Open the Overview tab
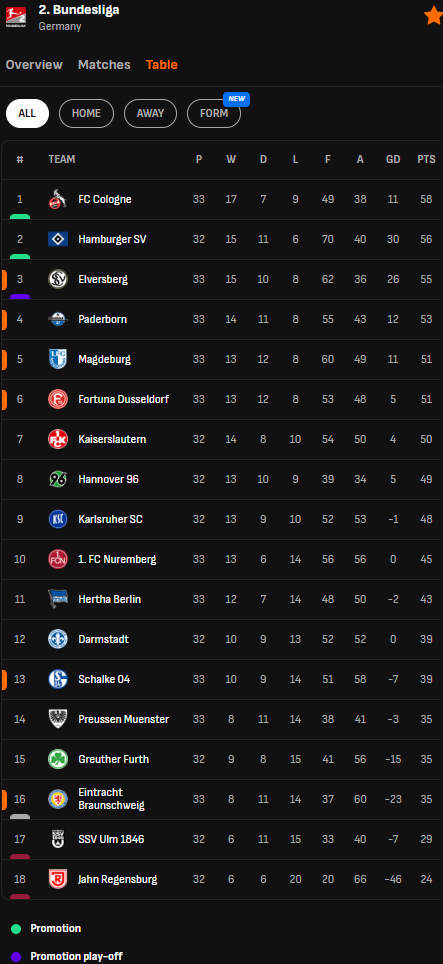Screen dimensions: 443x964 (34, 65)
